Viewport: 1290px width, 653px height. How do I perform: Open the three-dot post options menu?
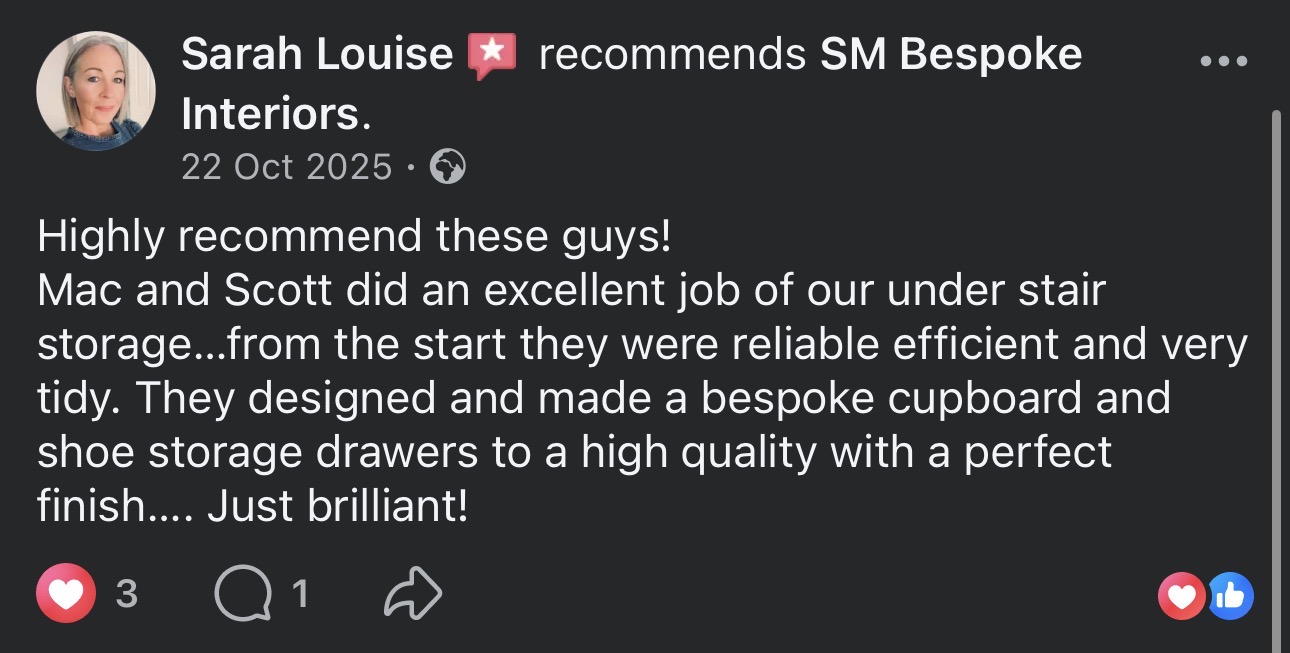[x=1222, y=60]
